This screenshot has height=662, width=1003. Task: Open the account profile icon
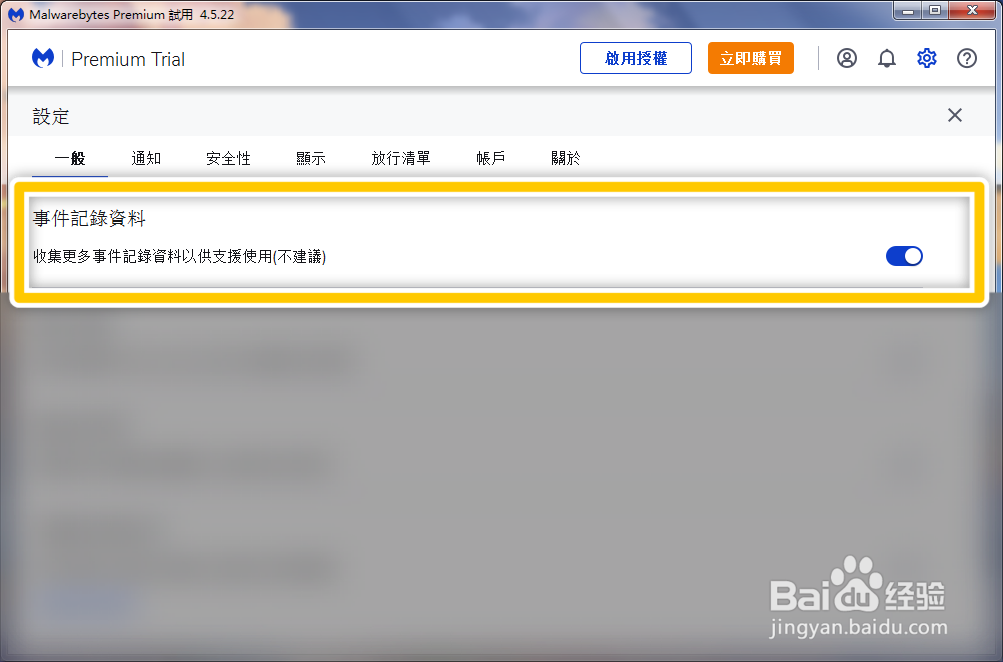pos(846,58)
